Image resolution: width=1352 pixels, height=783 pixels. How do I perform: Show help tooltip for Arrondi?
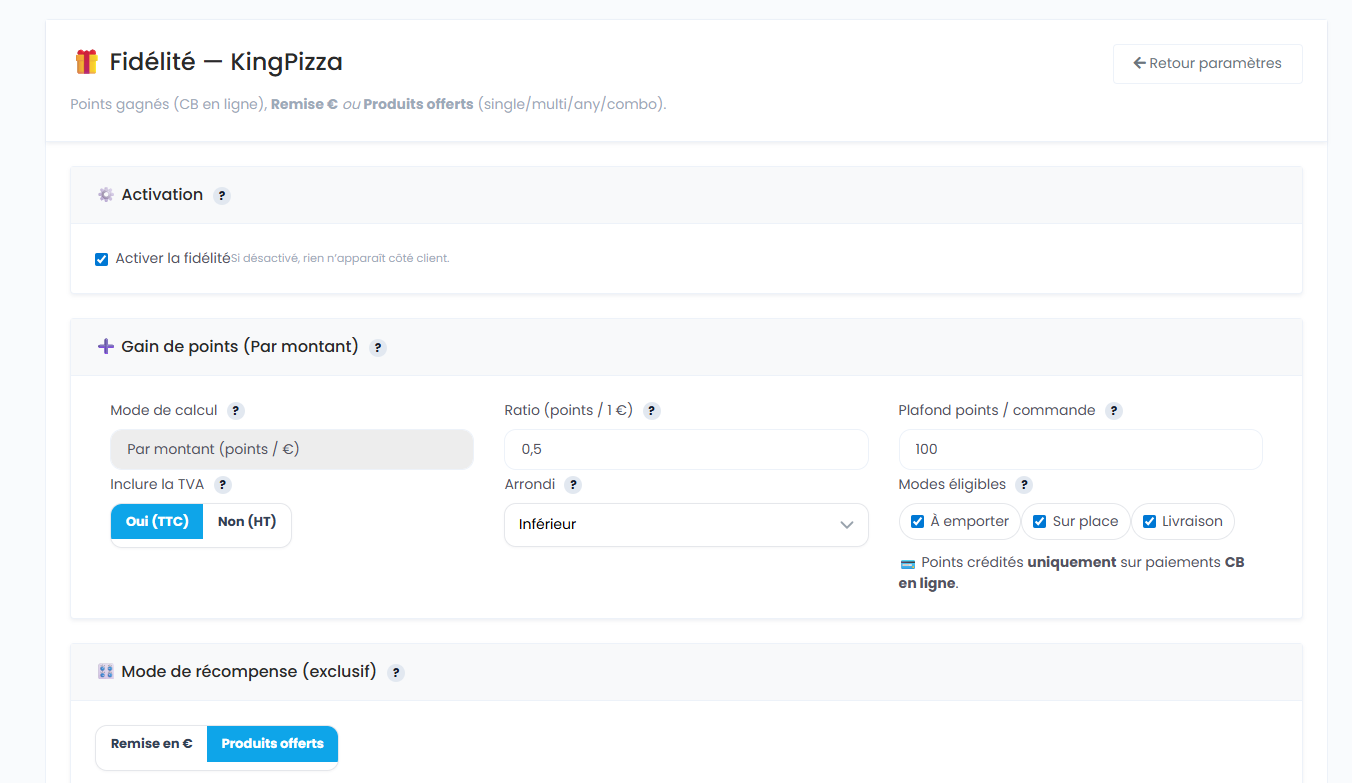573,485
